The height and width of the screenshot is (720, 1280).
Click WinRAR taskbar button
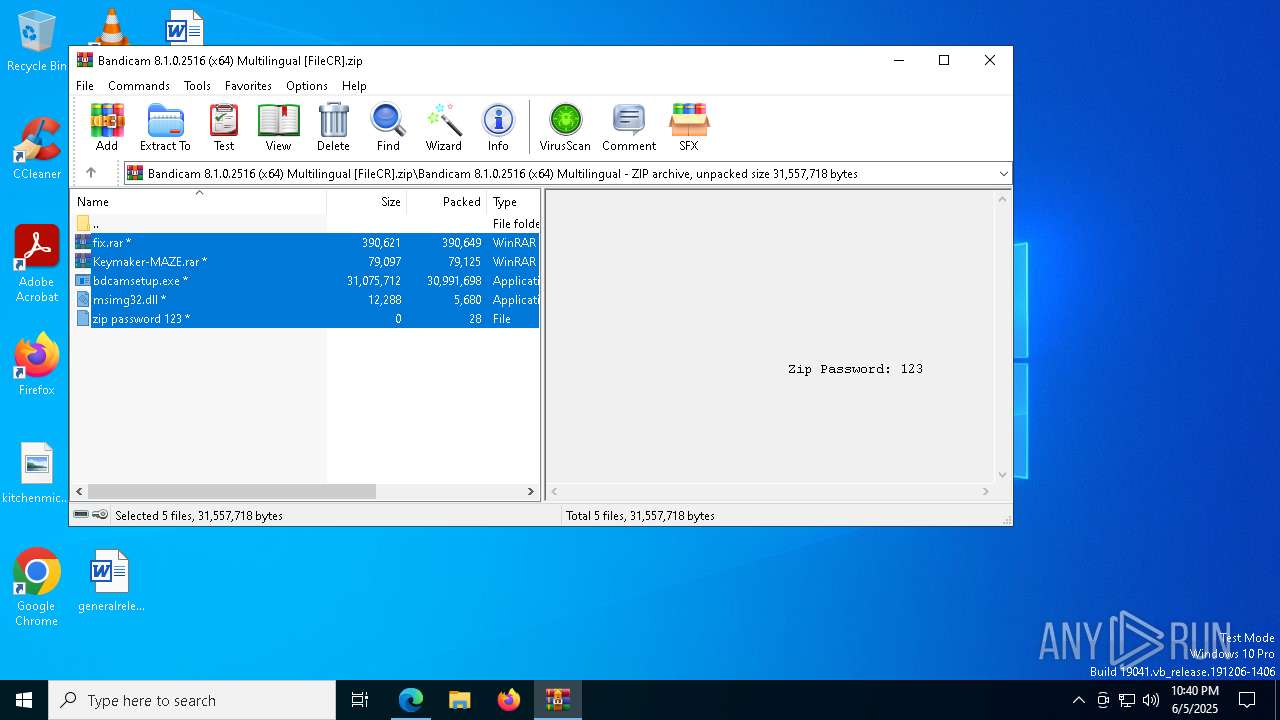557,700
